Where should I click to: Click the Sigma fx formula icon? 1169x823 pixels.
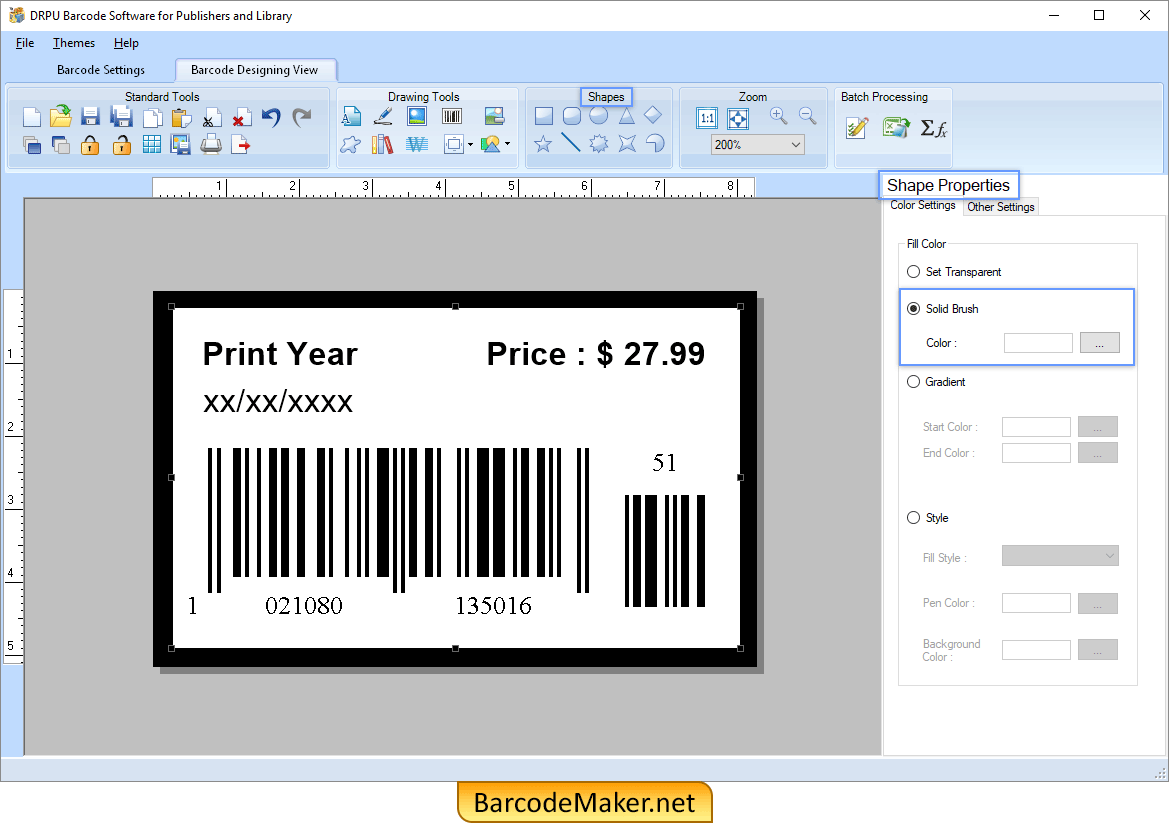tap(933, 128)
